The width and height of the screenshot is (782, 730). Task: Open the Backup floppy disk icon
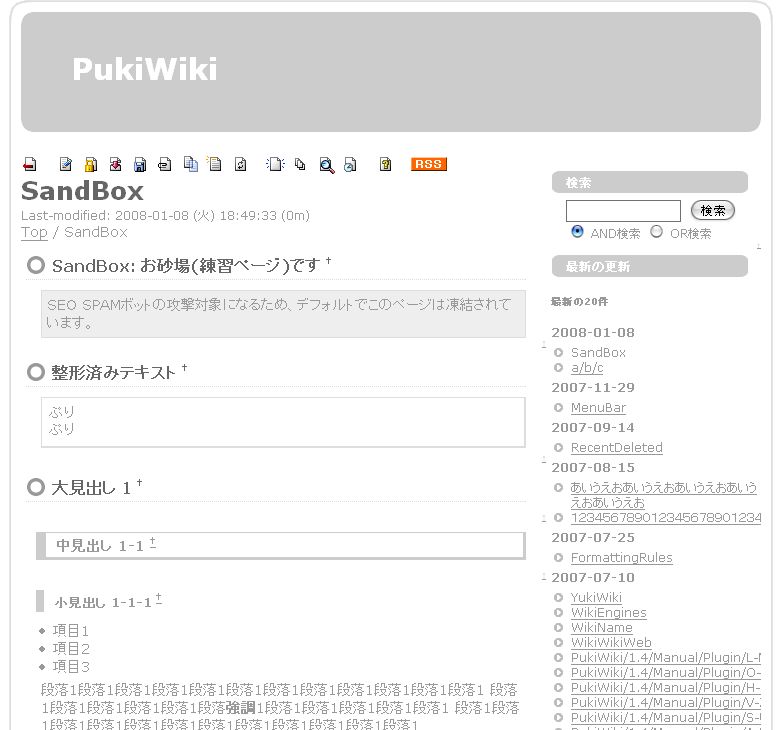pyautogui.click(x=140, y=165)
